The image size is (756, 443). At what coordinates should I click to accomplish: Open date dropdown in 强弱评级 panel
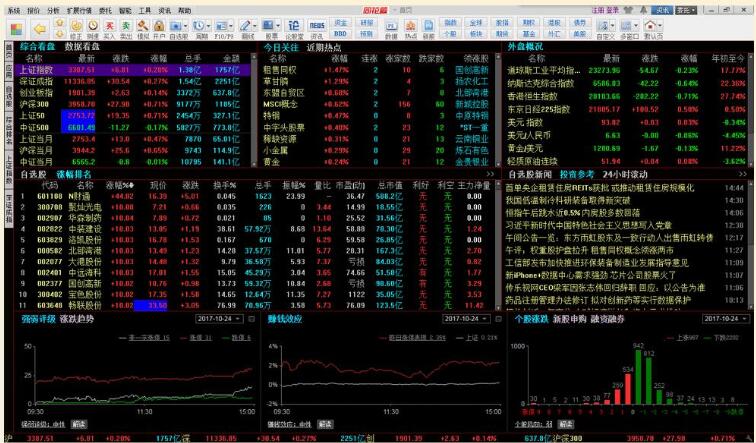pos(221,319)
